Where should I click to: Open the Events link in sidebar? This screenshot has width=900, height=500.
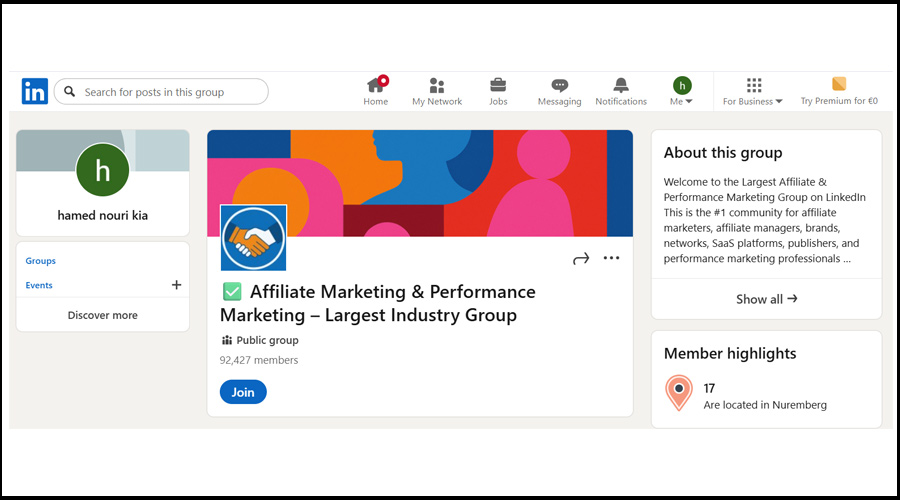pyautogui.click(x=38, y=285)
